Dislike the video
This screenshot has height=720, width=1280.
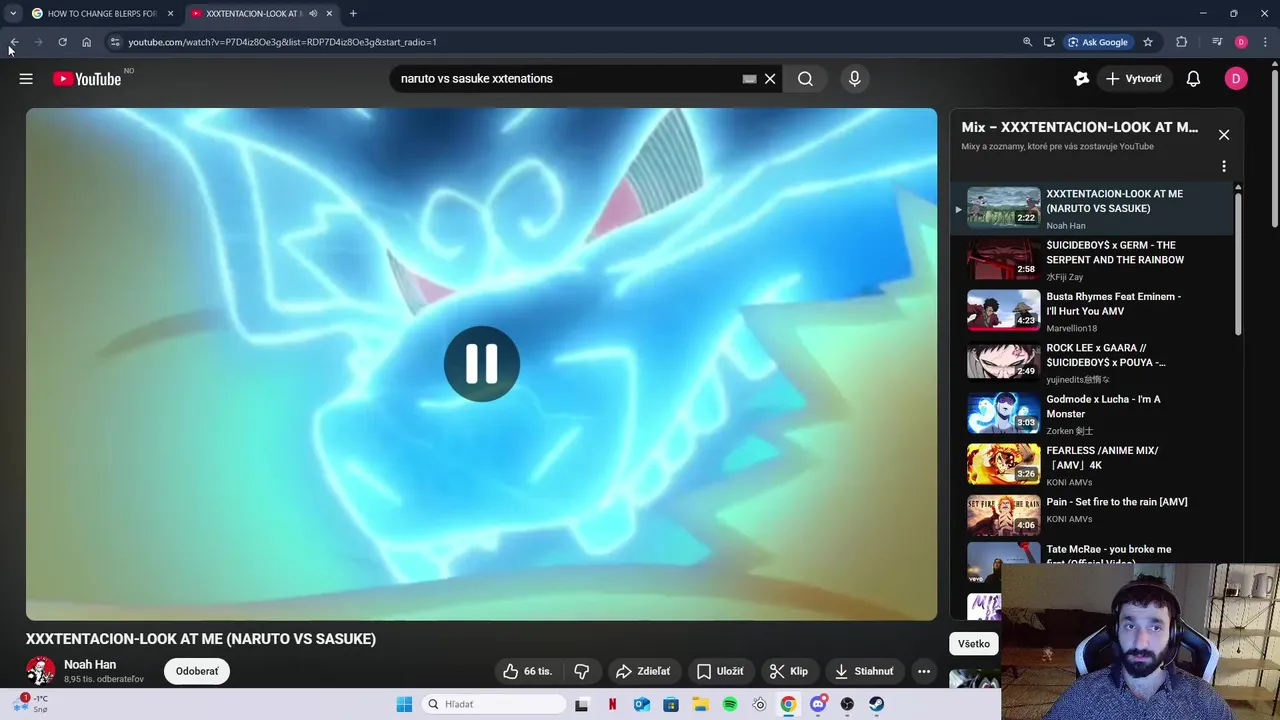coord(582,671)
